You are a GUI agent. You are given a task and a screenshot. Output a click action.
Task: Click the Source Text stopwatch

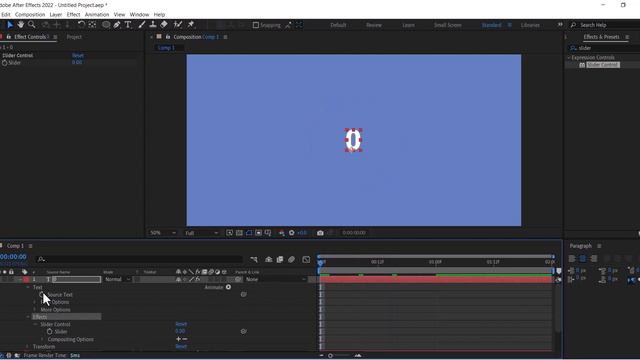[x=42, y=294]
